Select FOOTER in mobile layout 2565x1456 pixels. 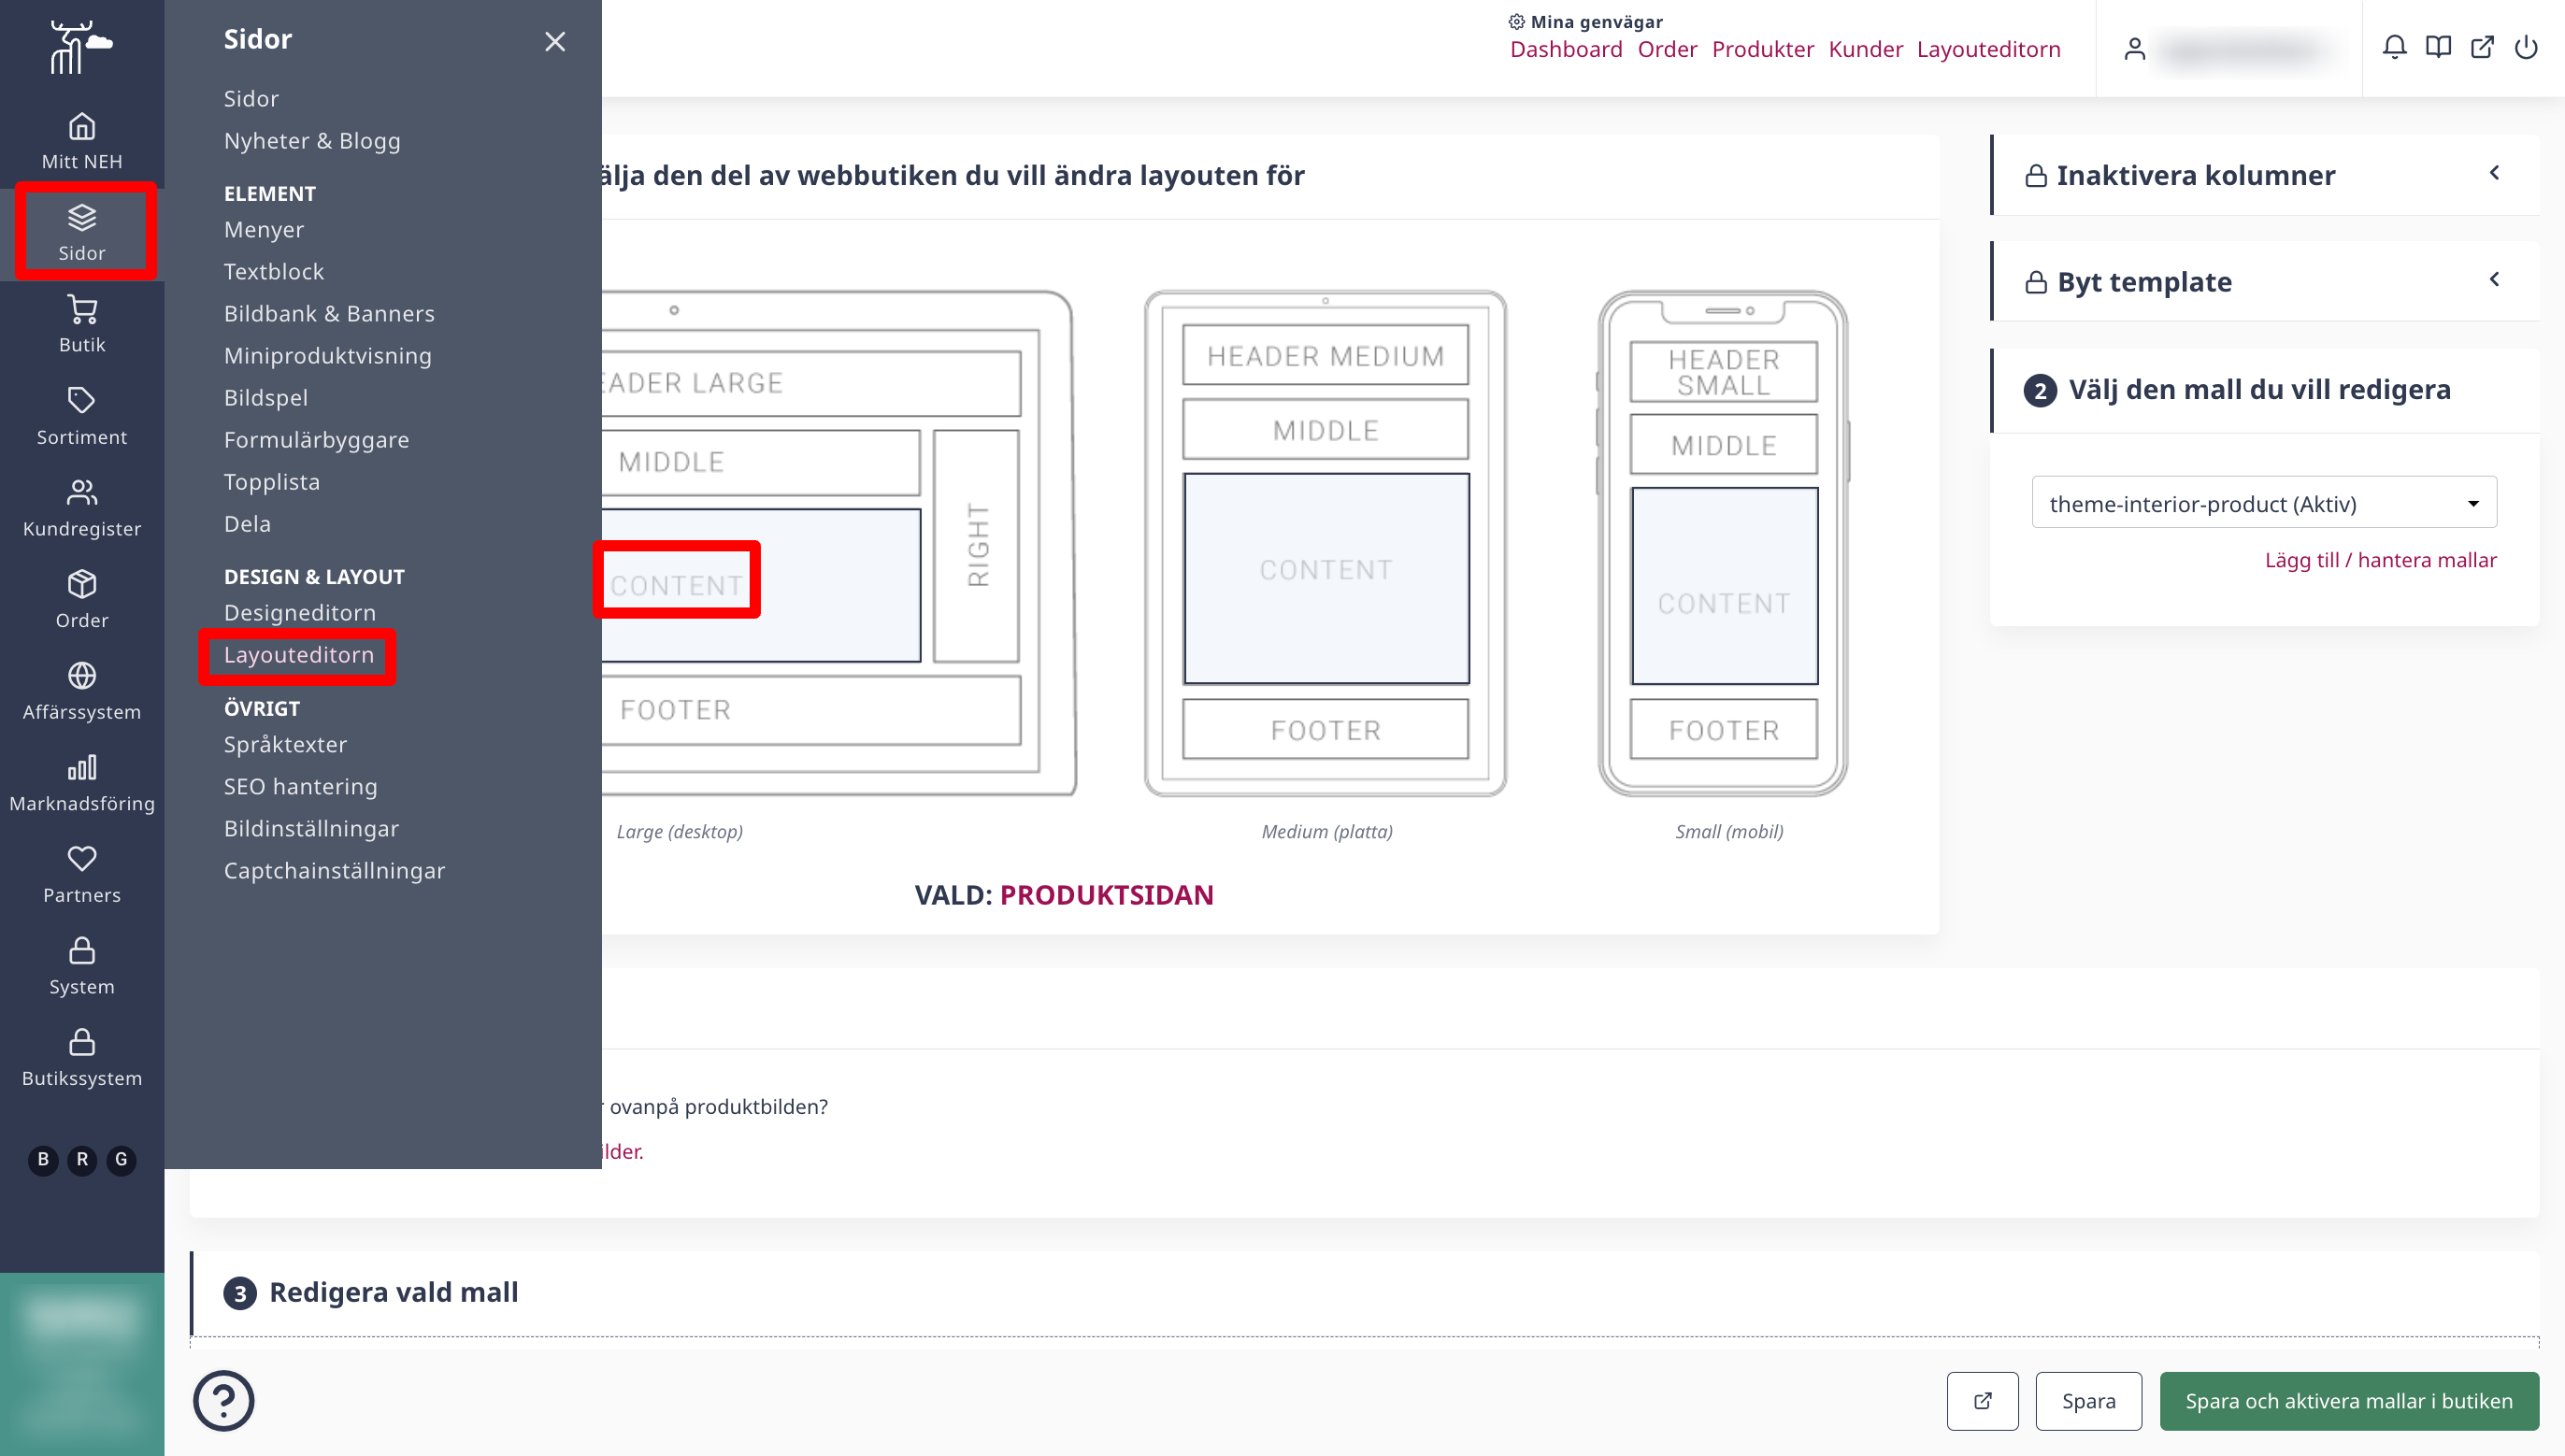(x=1724, y=729)
